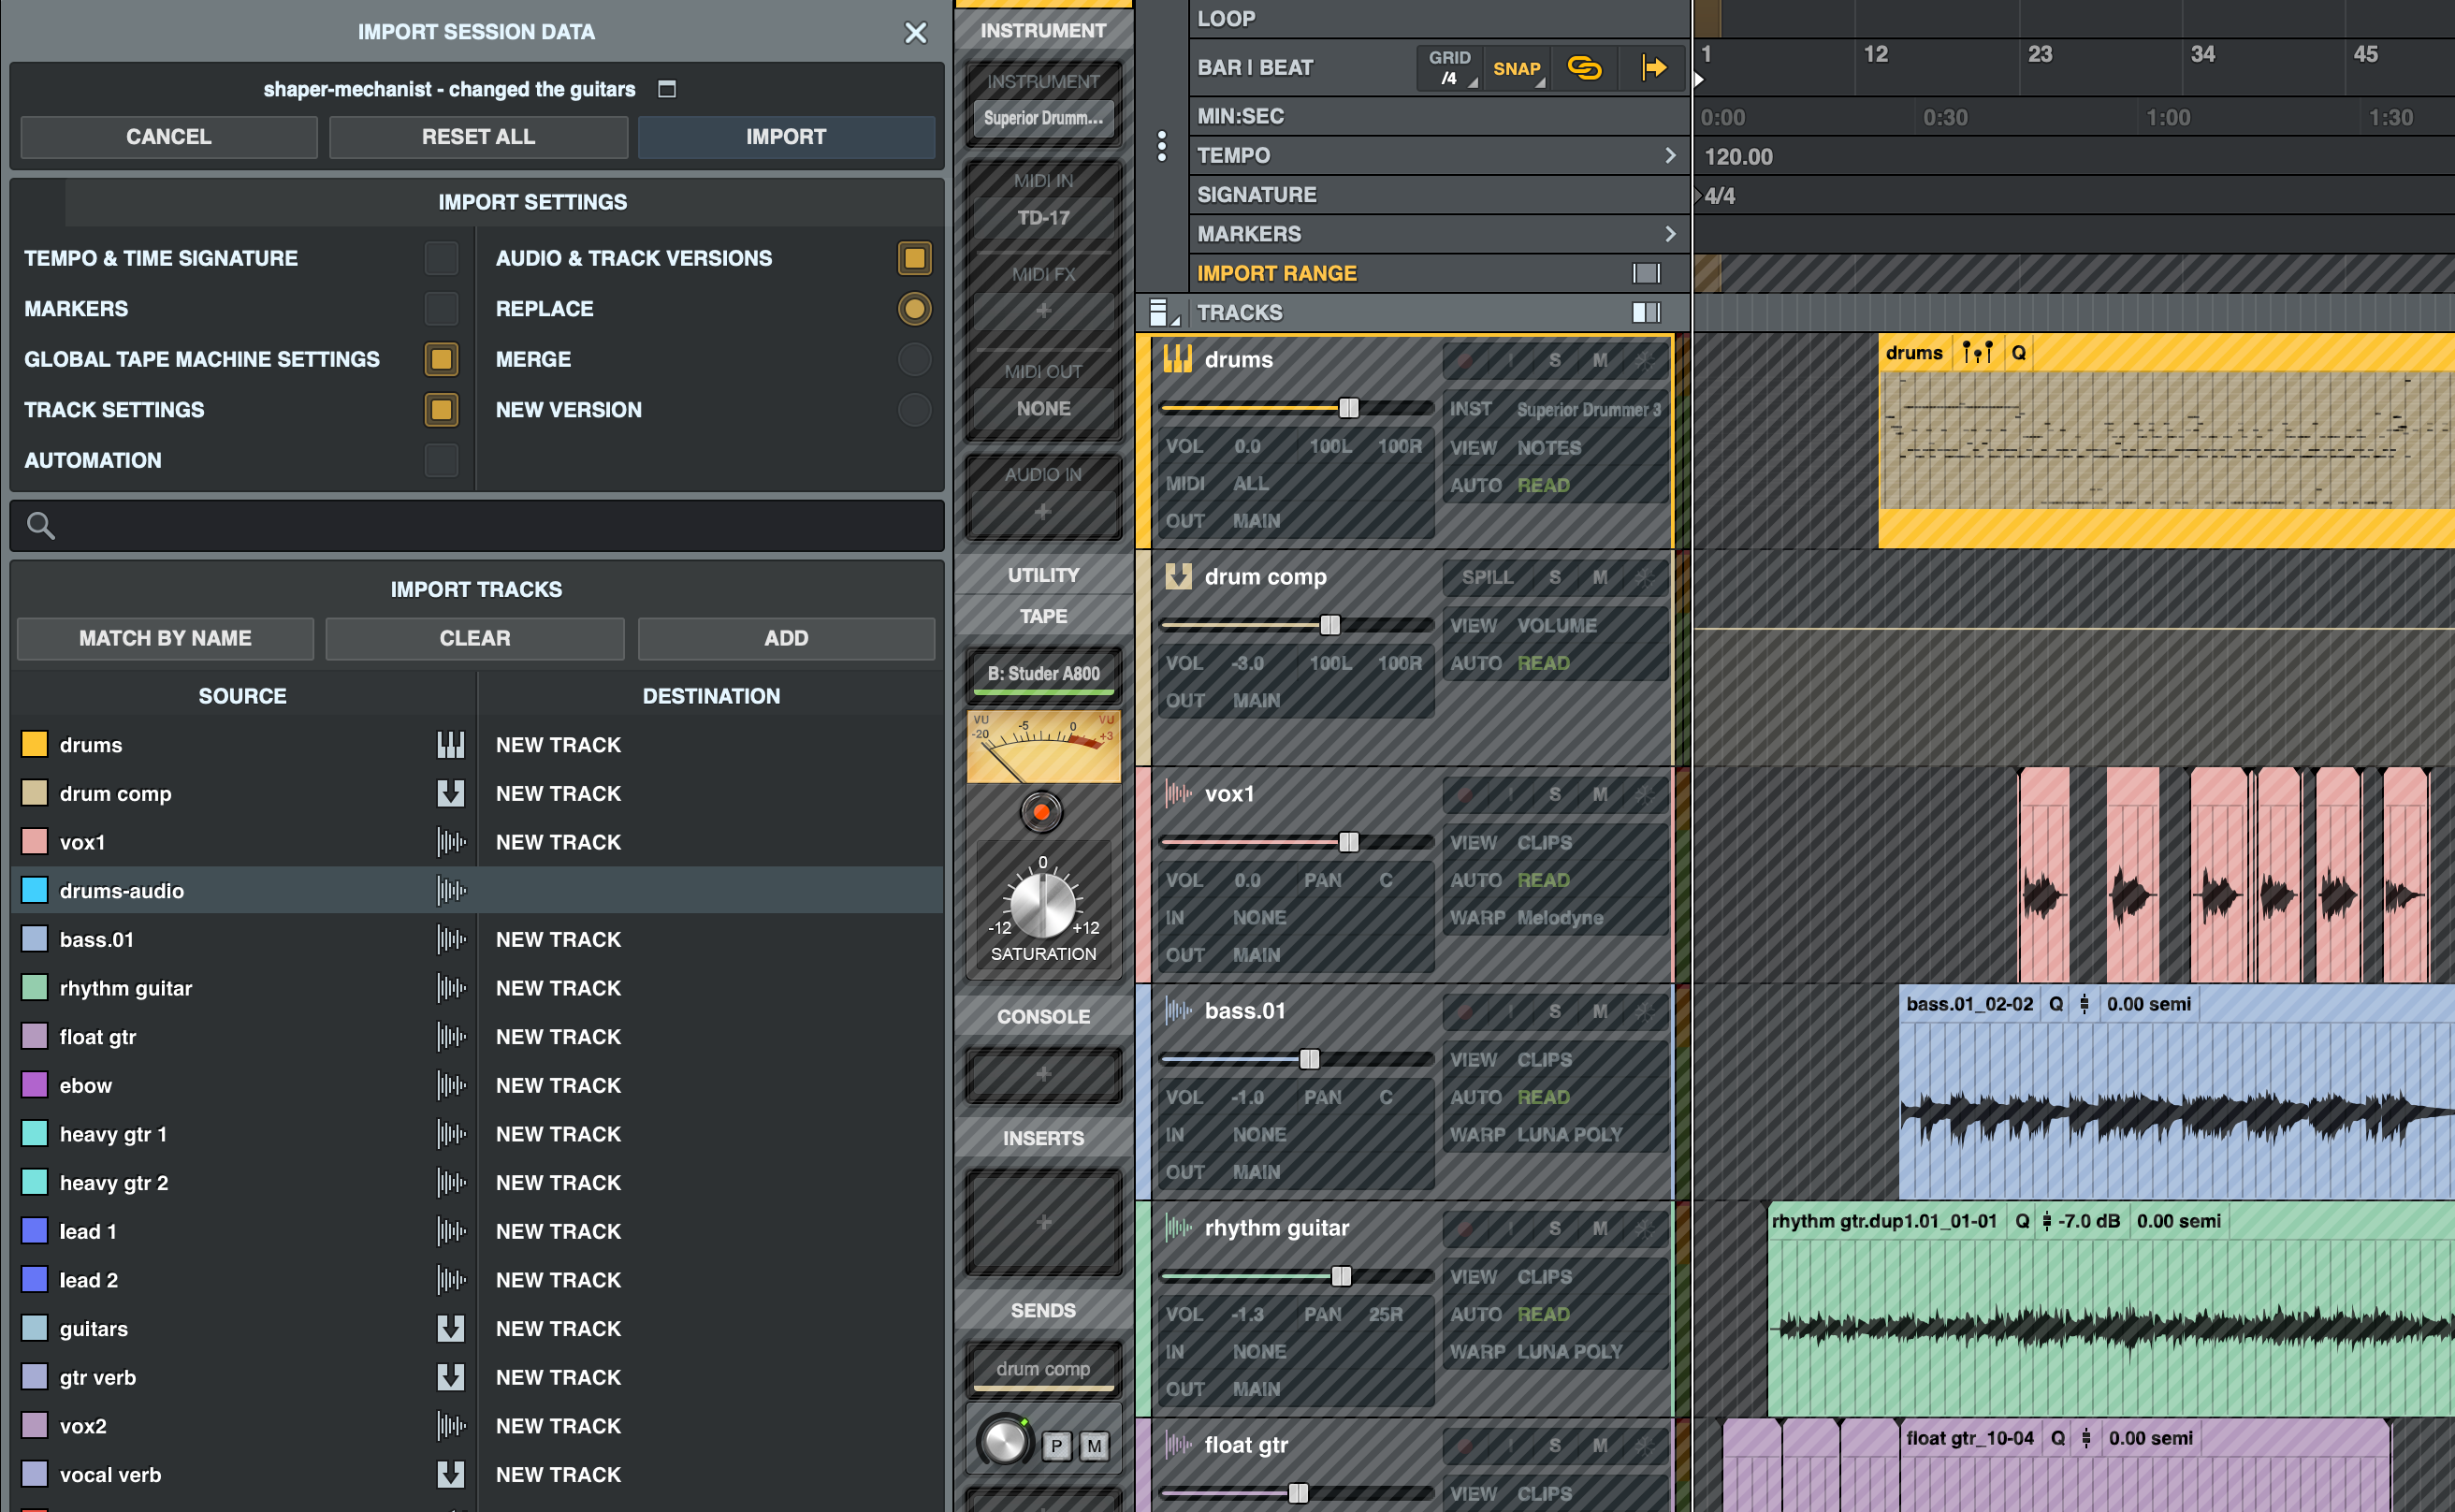The image size is (2455, 1512).
Task: Click the track list icon left of TRACKS
Action: pyautogui.click(x=1159, y=313)
